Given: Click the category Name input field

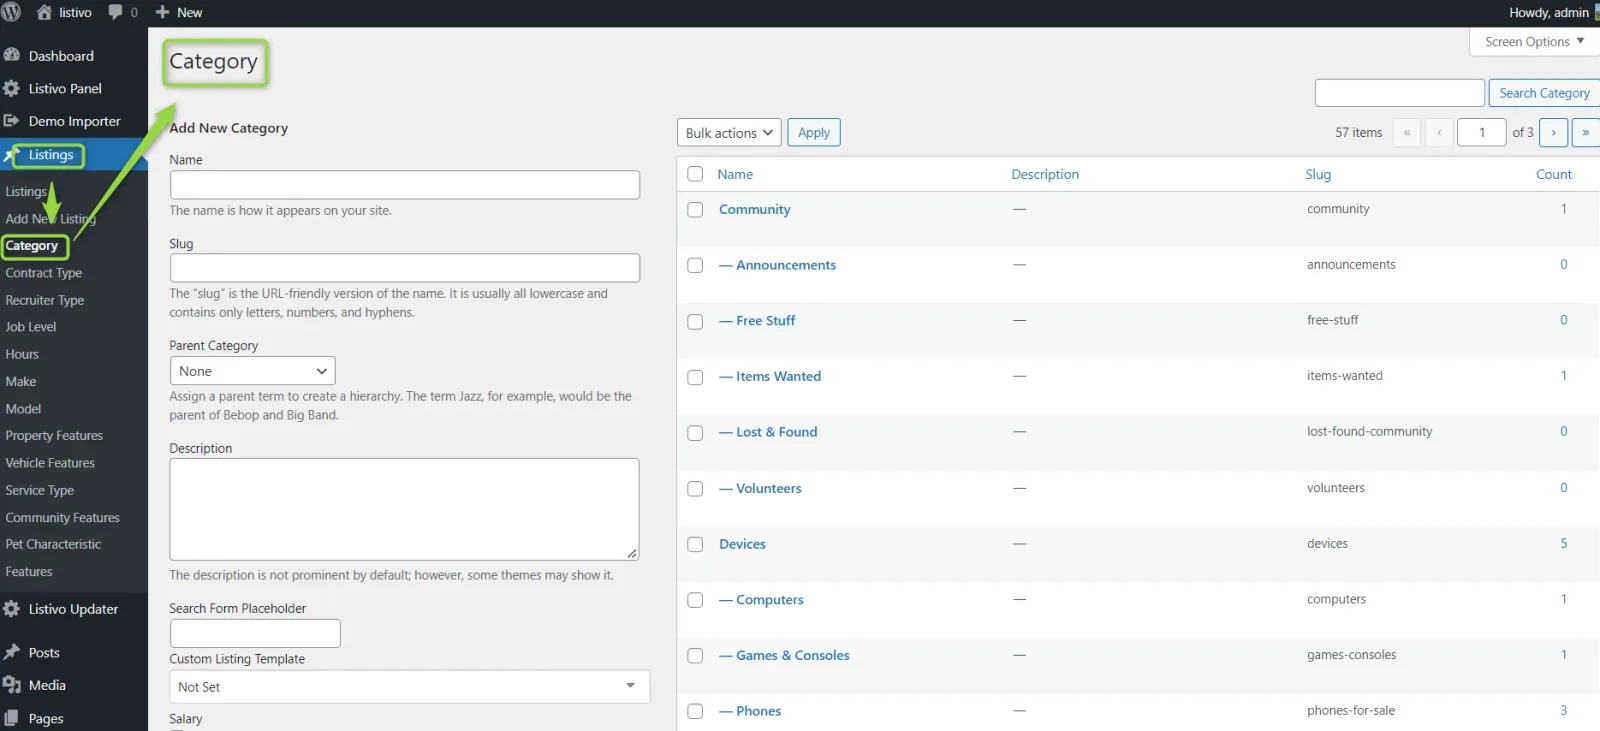Looking at the screenshot, I should tap(405, 185).
